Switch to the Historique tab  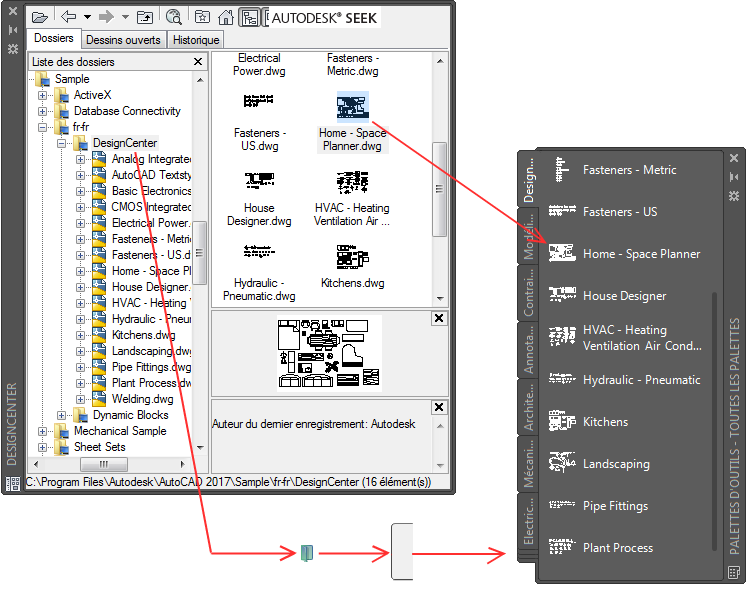[196, 40]
